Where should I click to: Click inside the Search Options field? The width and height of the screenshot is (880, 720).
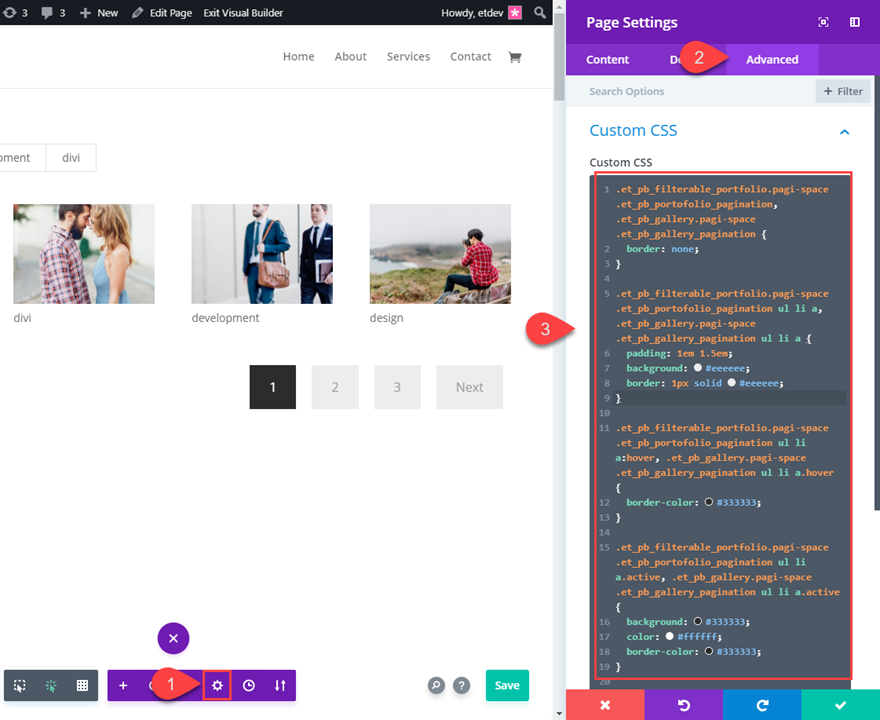(660, 91)
